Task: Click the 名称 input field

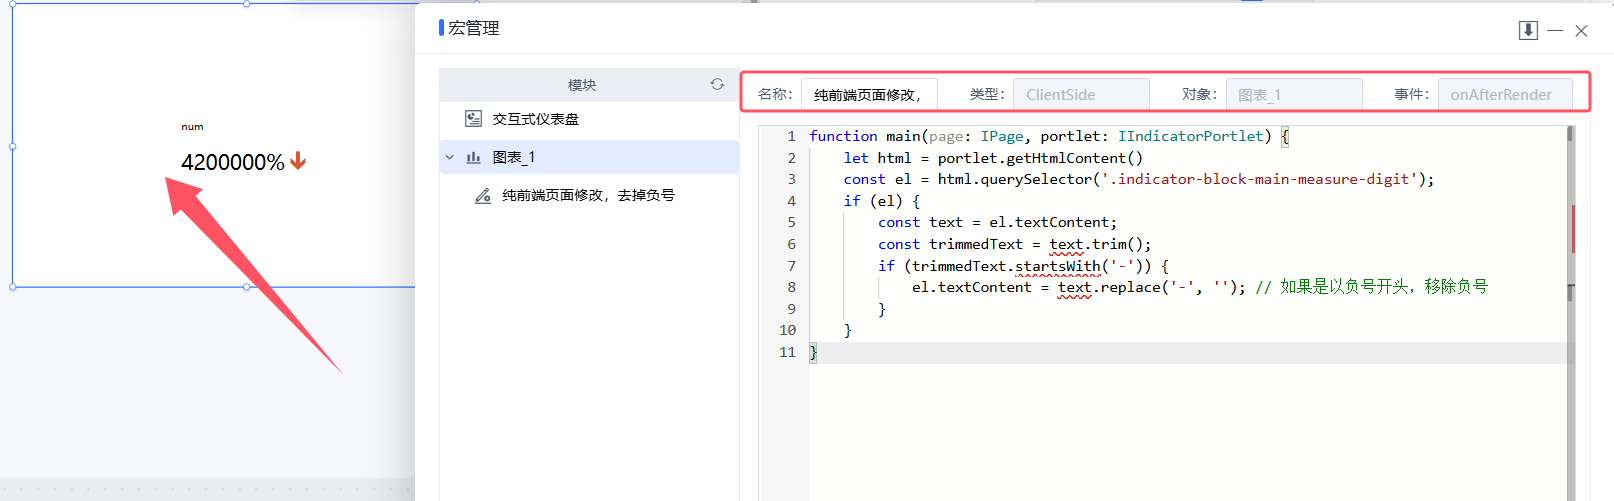Action: coord(869,94)
